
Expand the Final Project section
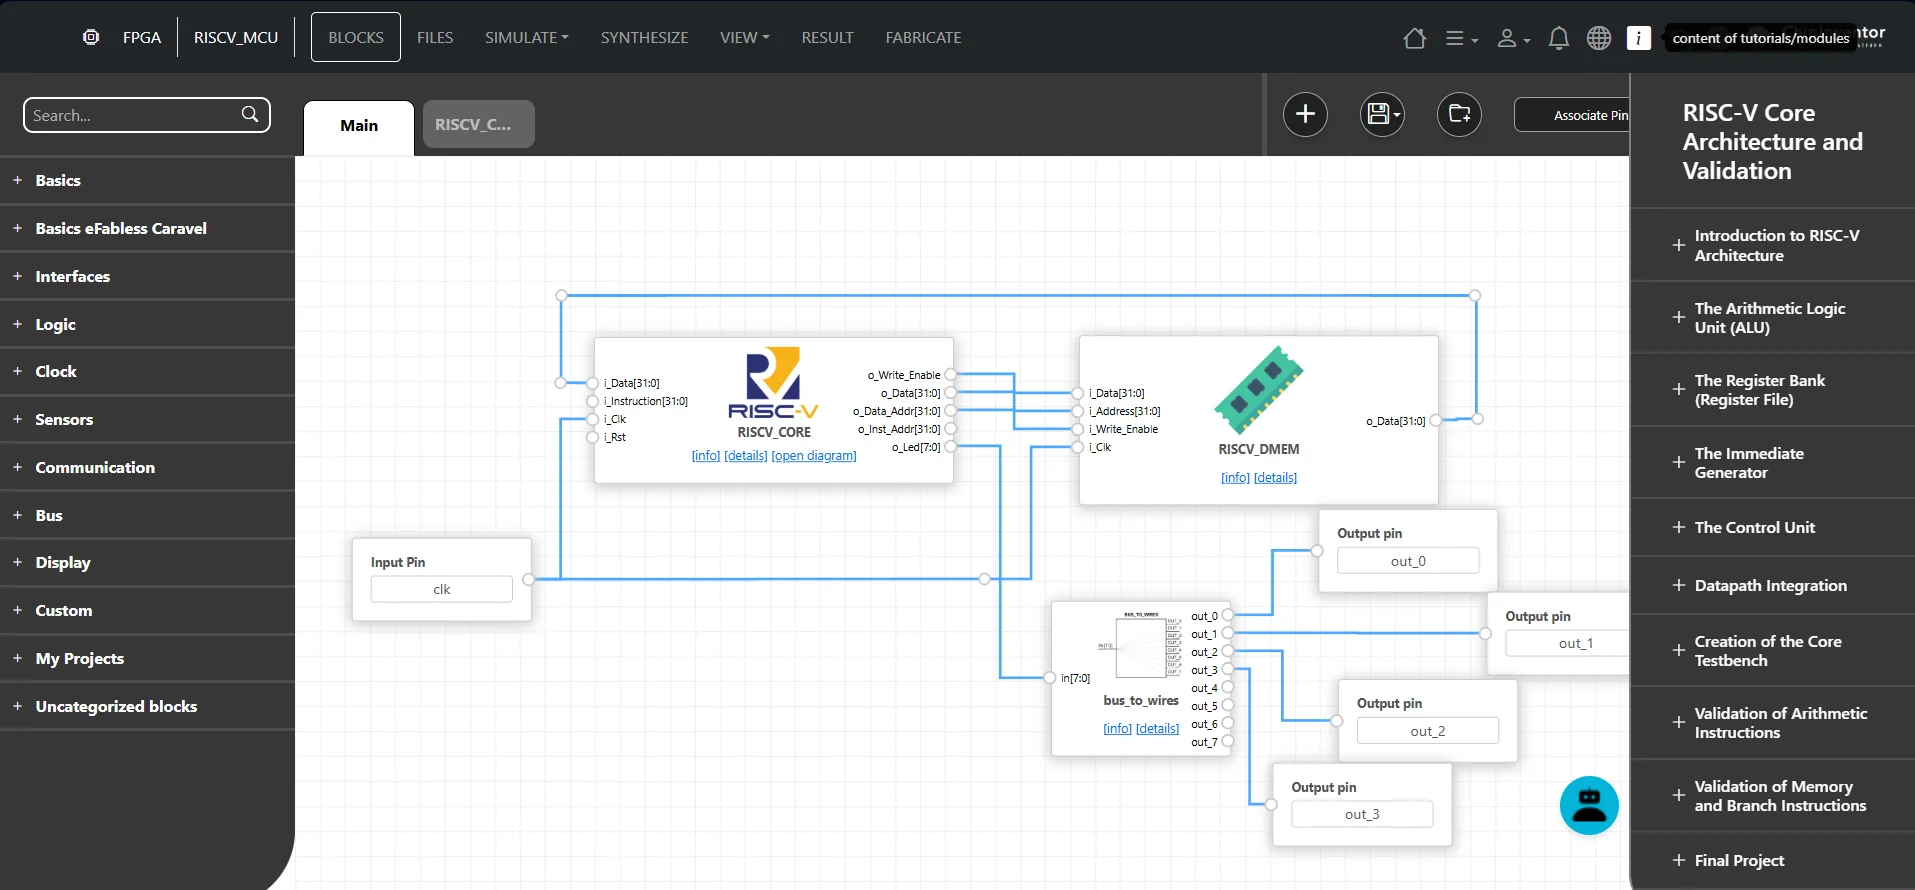[1772, 861]
